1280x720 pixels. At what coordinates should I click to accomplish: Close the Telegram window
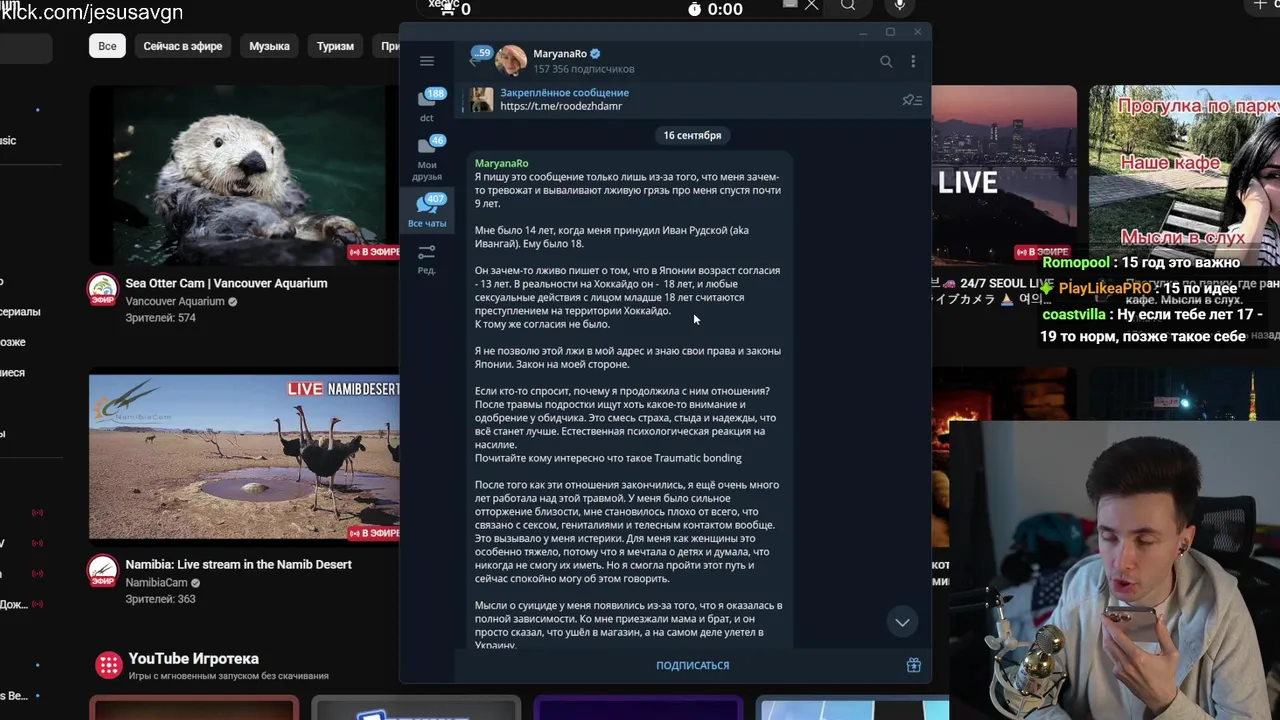(917, 32)
